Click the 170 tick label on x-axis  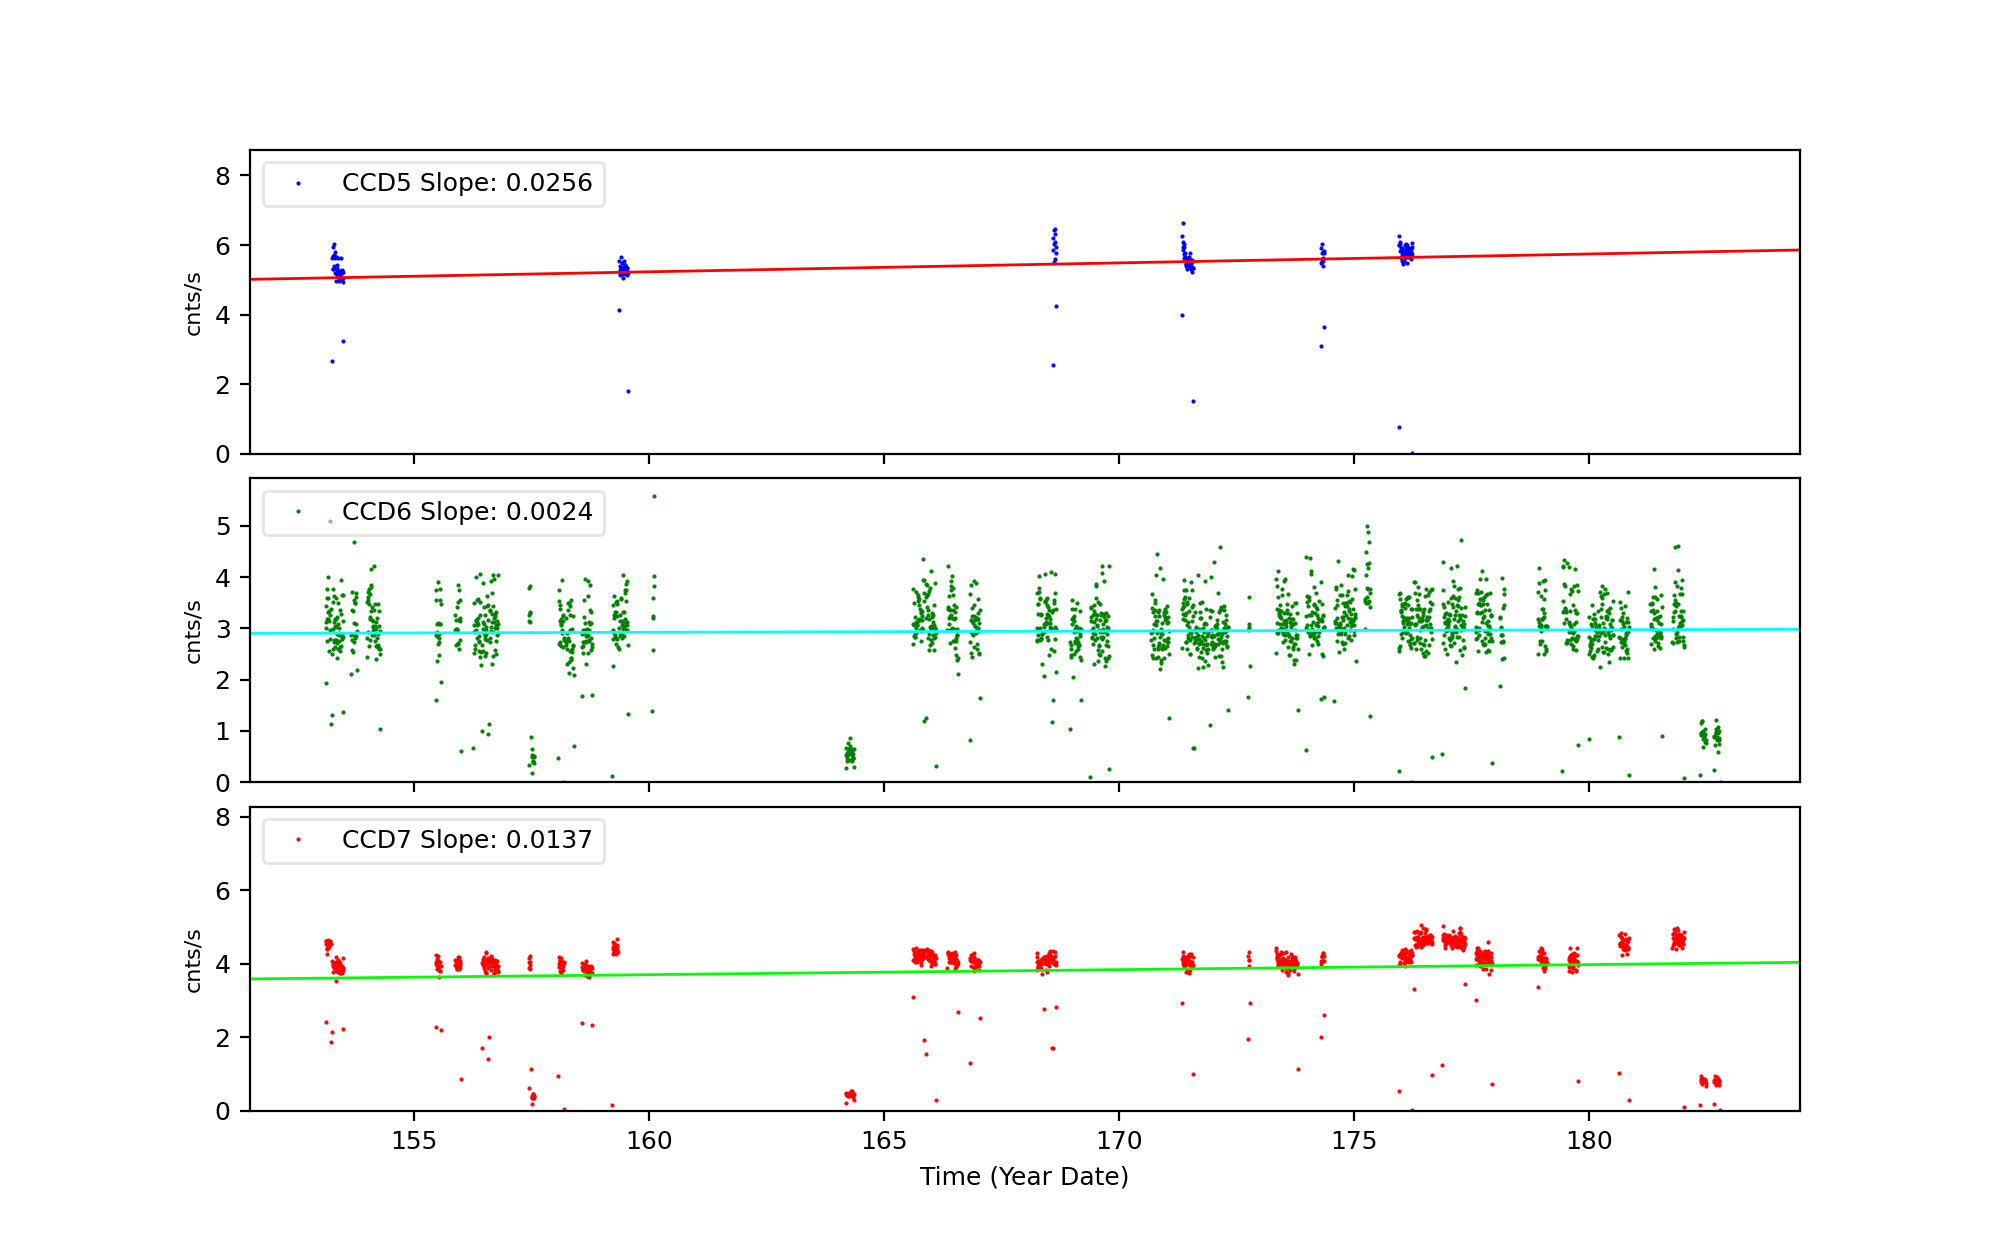click(x=1119, y=1141)
